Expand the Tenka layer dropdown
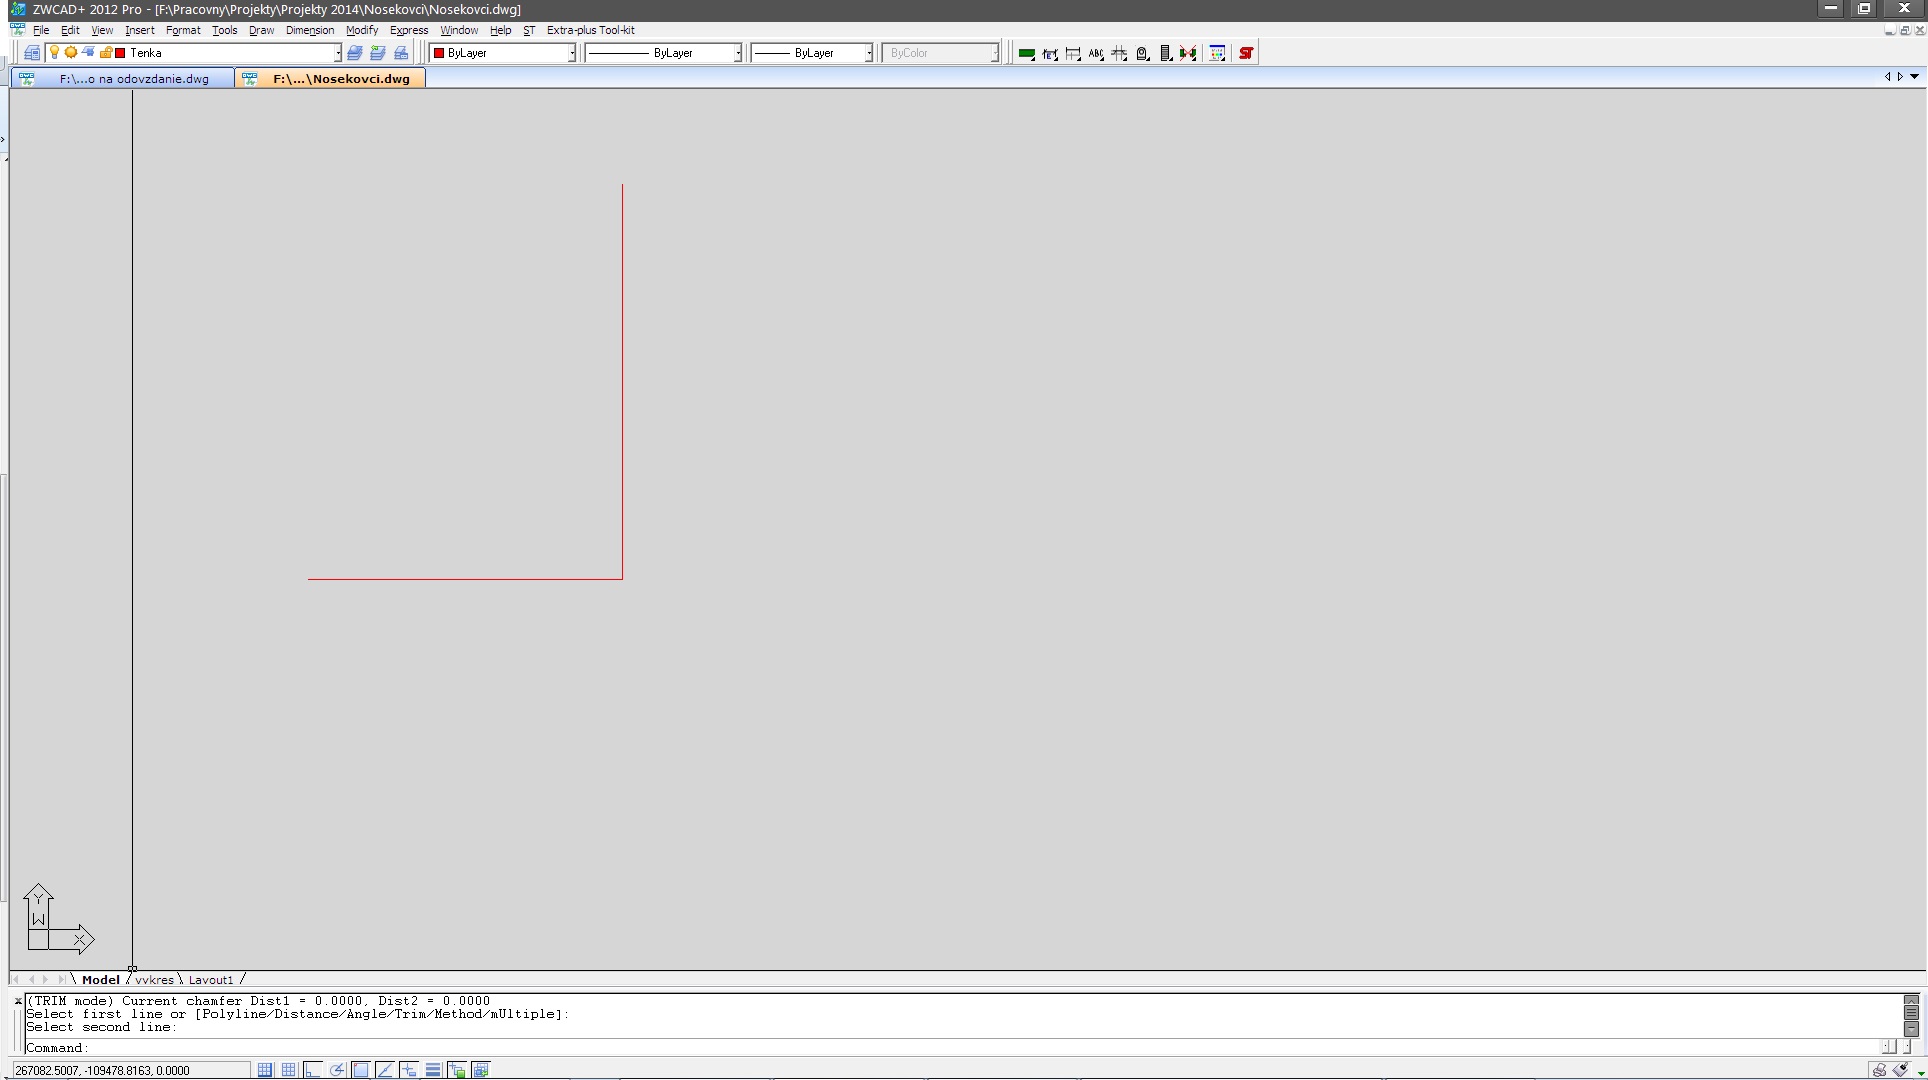The image size is (1928, 1080). click(x=337, y=53)
